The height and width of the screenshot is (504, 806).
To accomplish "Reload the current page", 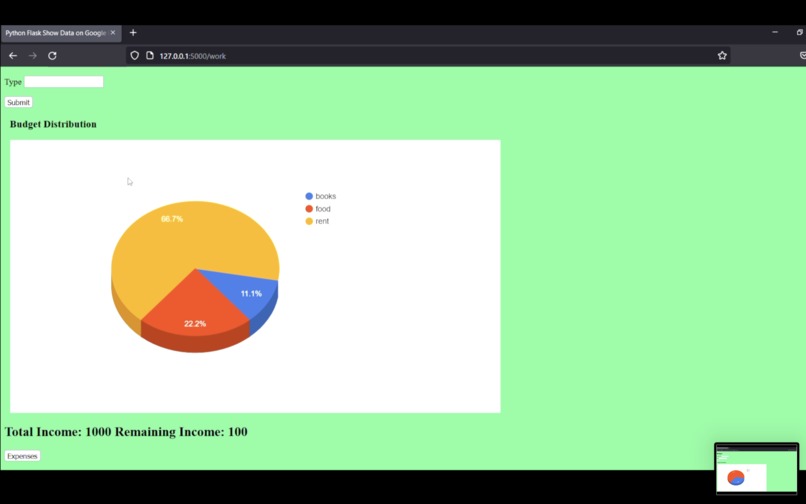I will (52, 56).
